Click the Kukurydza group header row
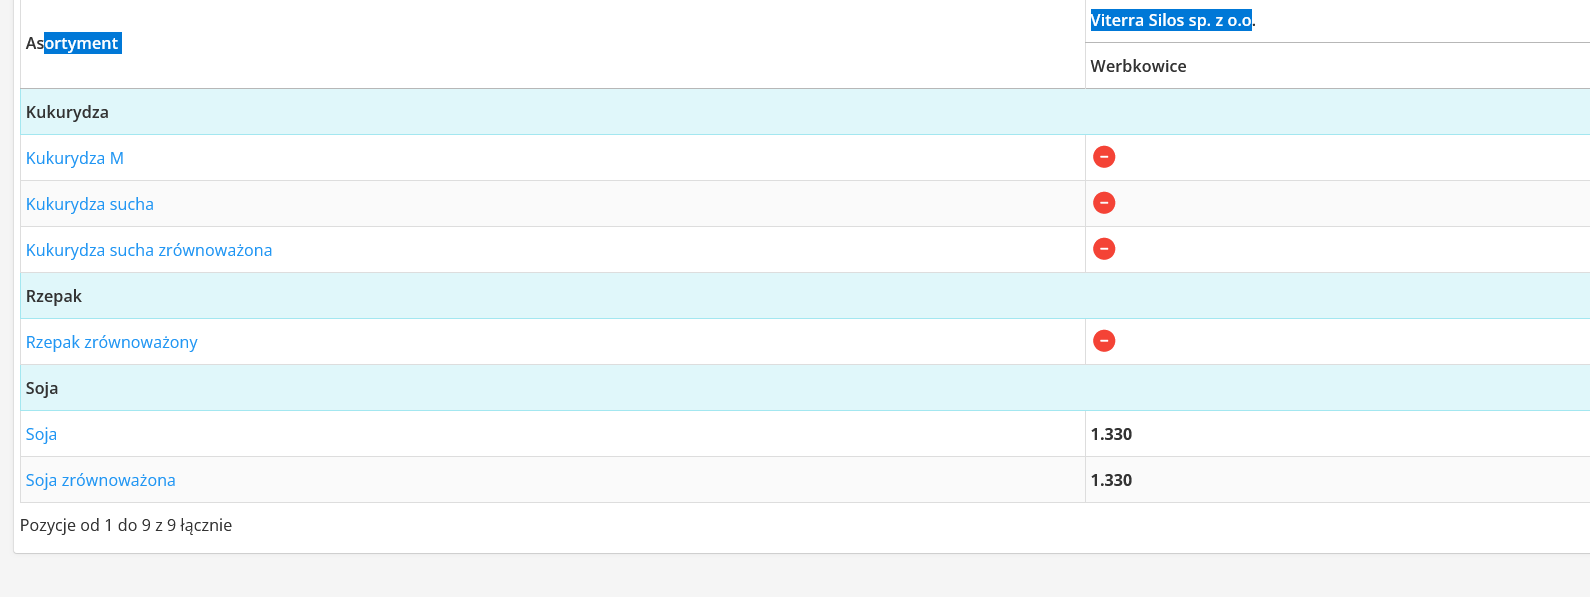Viewport: 1590px width, 597px height. (x=67, y=112)
